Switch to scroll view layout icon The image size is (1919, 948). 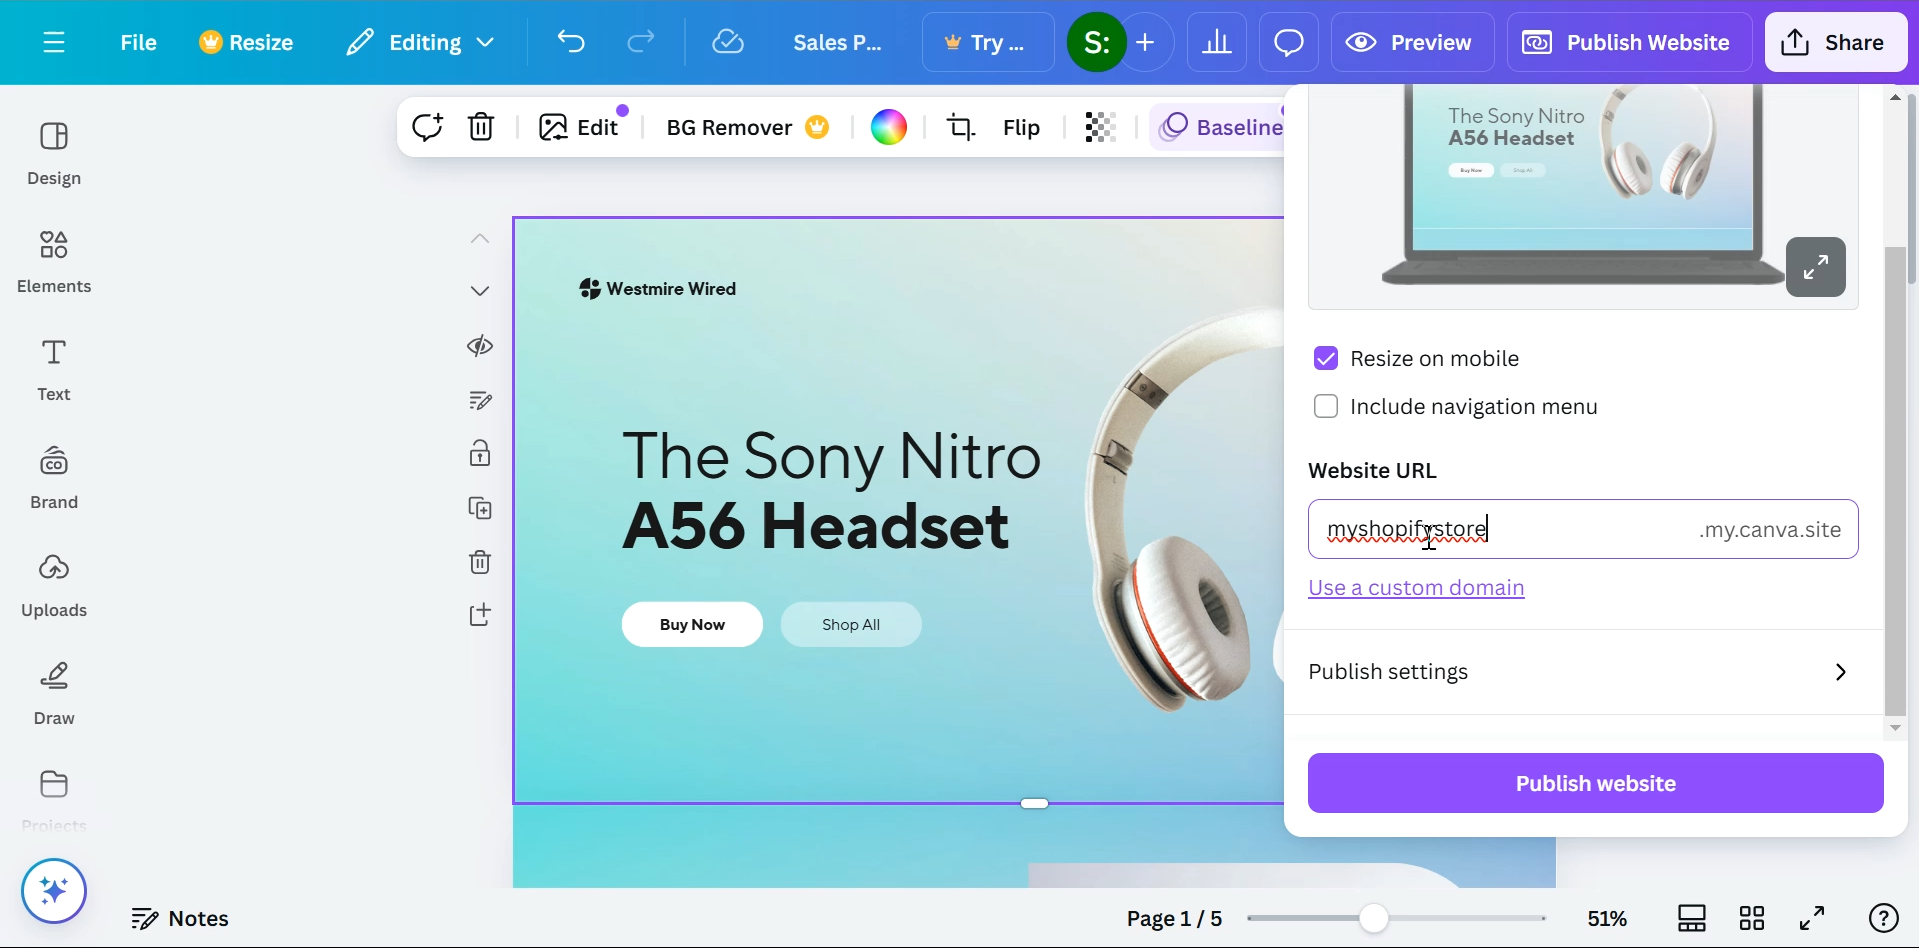1692,918
